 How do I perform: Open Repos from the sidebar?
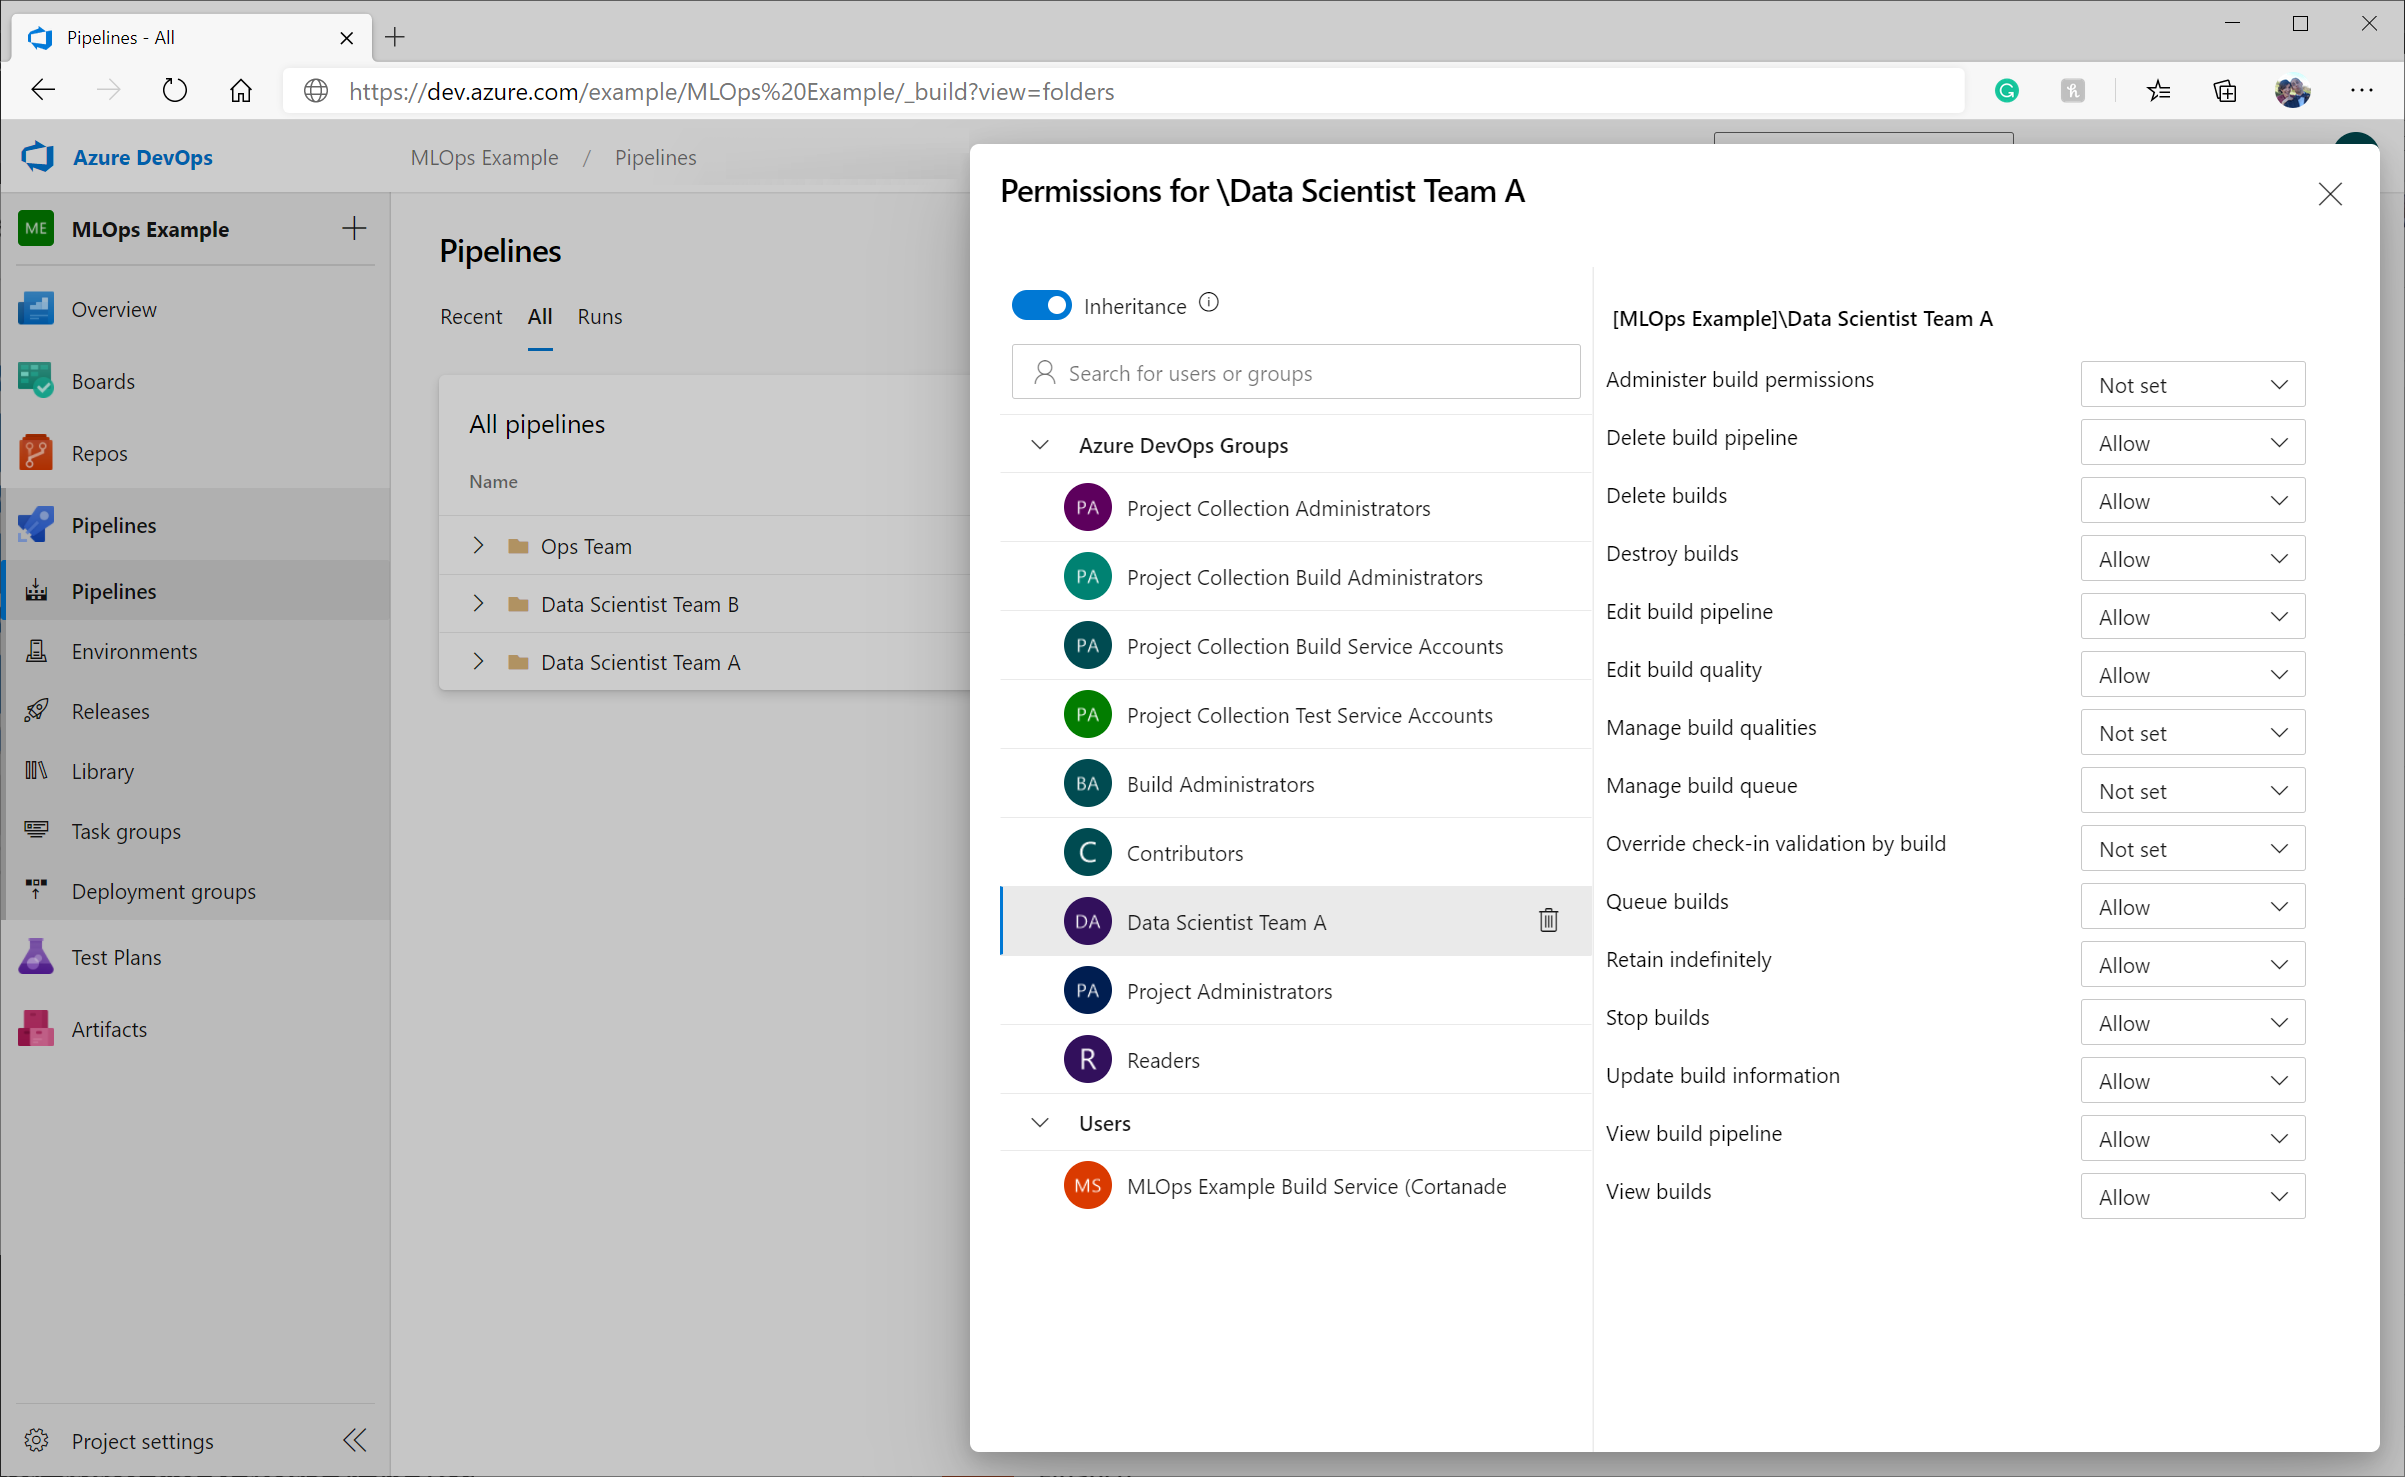[x=196, y=453]
